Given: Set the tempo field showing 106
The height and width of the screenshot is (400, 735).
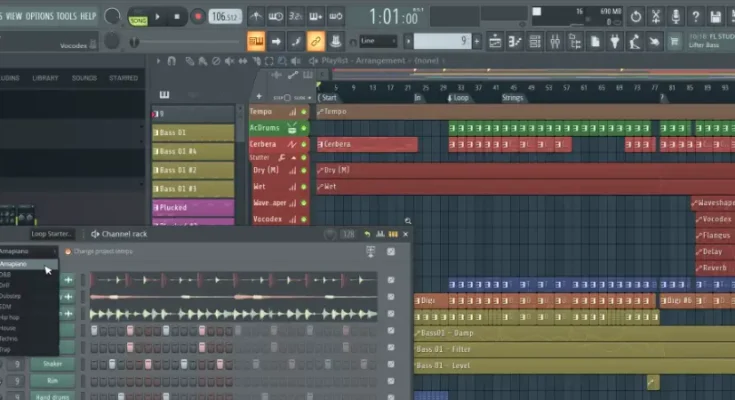Looking at the screenshot, I should (x=224, y=16).
